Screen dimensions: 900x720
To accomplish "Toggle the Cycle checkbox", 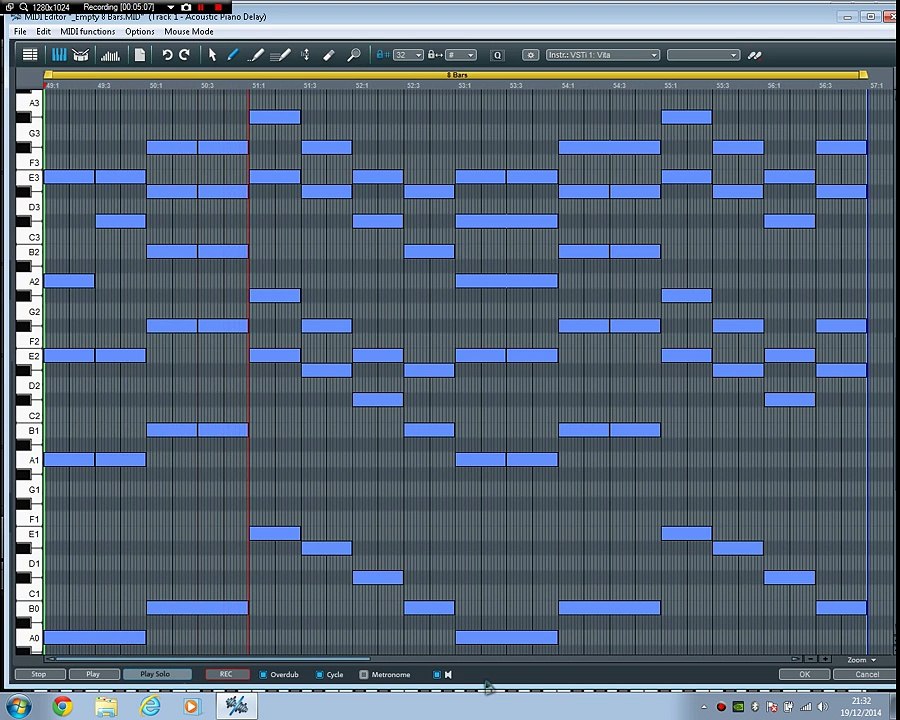I will click(x=319, y=675).
